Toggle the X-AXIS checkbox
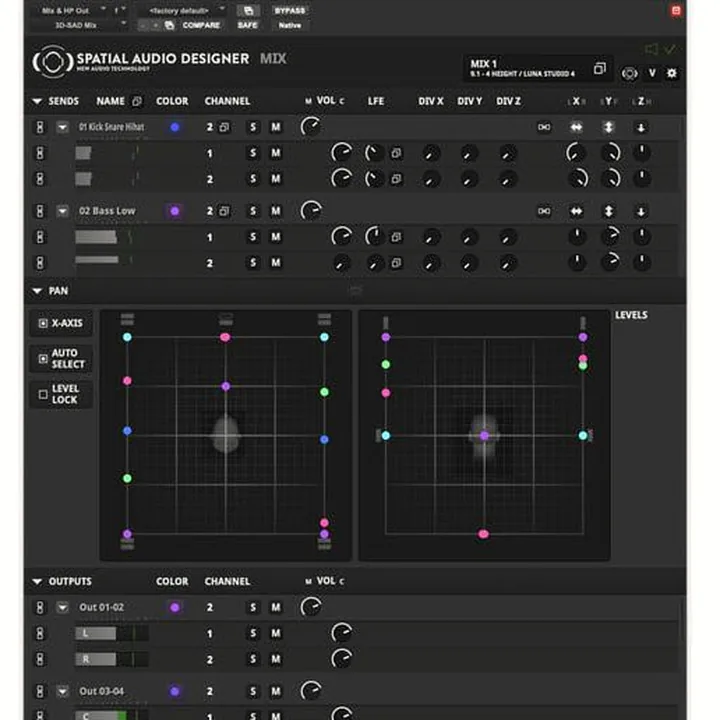720x720 pixels. [43, 323]
